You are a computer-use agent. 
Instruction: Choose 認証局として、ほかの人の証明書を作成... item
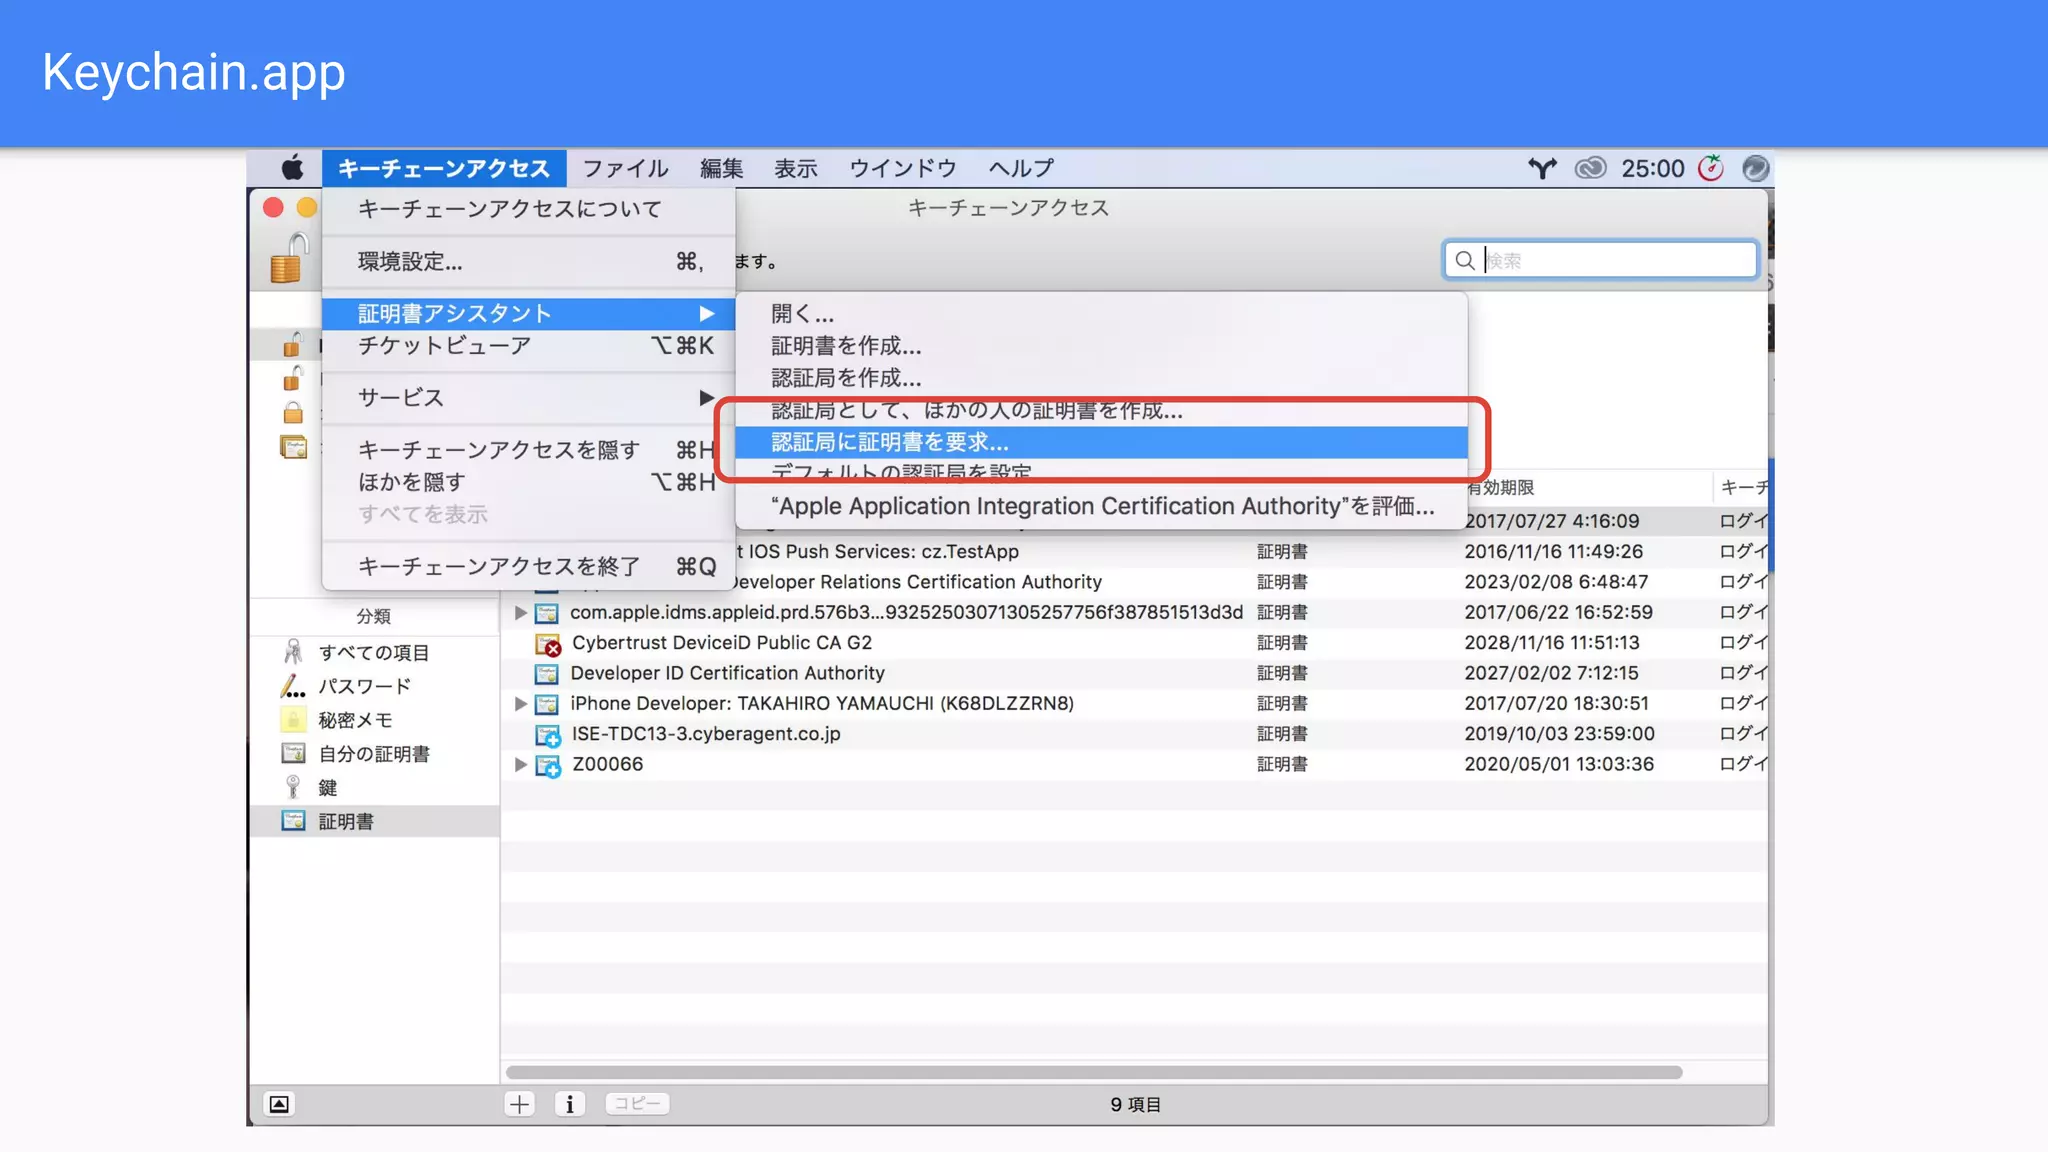[1101, 410]
